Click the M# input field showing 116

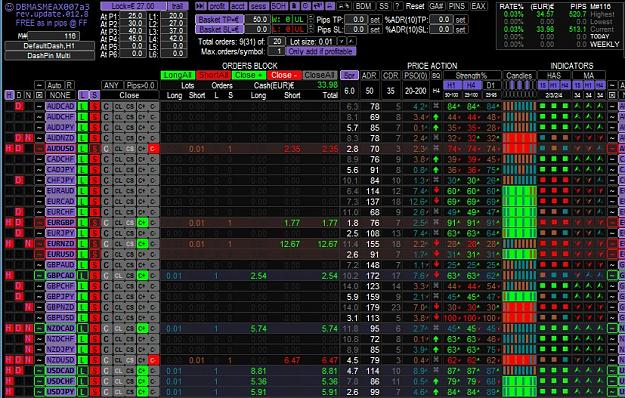click(x=54, y=36)
